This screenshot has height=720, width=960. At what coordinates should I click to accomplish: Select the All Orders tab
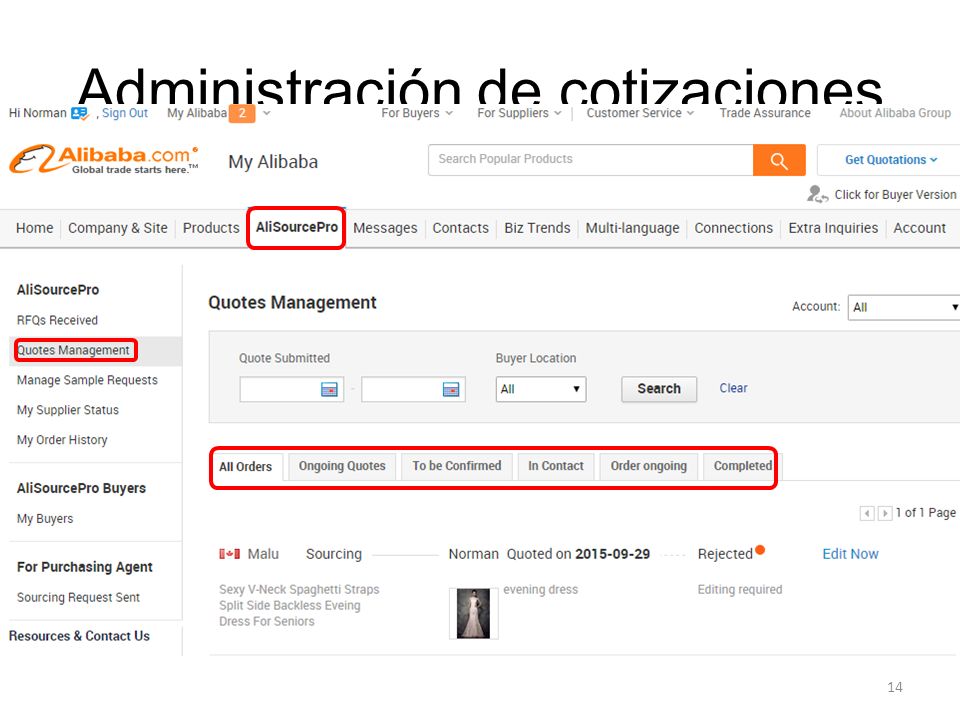pos(246,467)
